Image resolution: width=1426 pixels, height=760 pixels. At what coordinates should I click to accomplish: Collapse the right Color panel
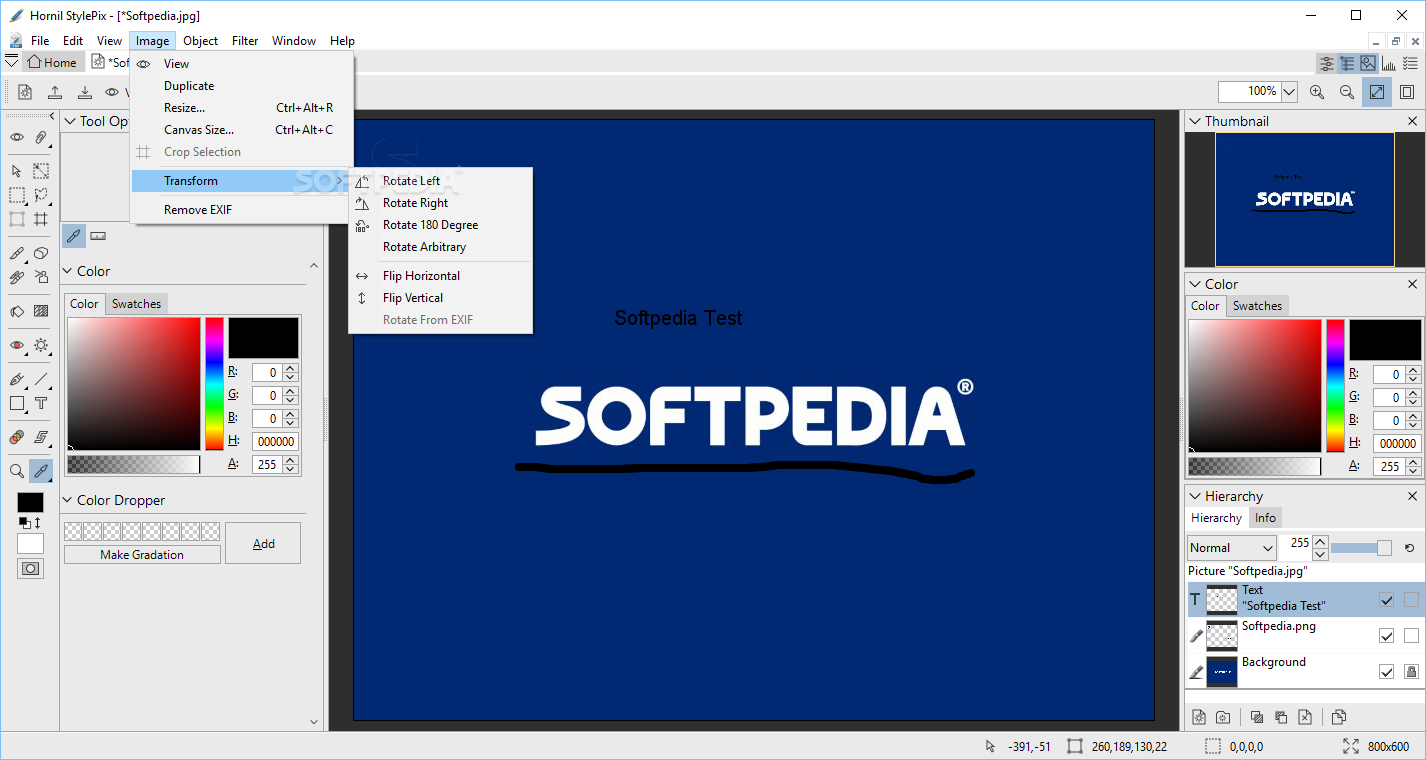[1194, 284]
